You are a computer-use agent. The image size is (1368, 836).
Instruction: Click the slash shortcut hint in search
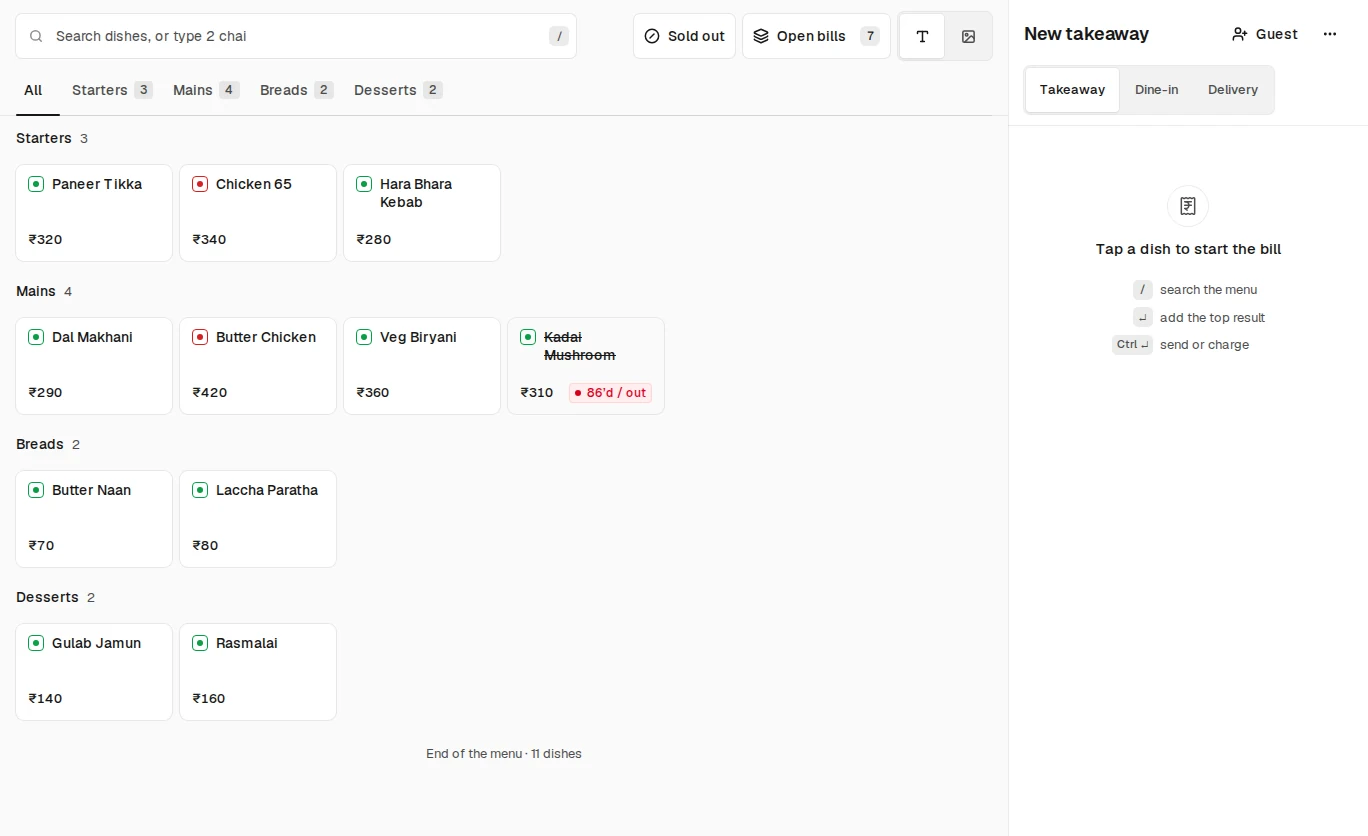pos(559,36)
